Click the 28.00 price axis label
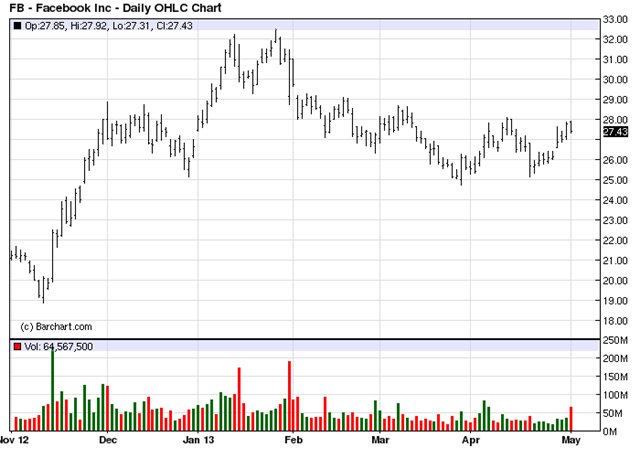The height and width of the screenshot is (468, 640). coord(616,120)
